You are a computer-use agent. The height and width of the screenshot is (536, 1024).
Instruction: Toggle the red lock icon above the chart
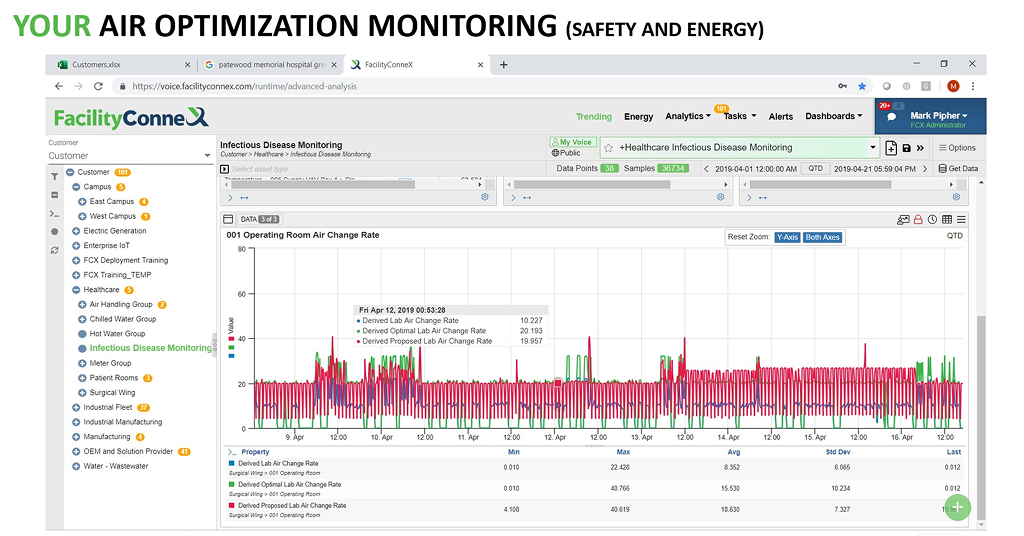point(918,219)
